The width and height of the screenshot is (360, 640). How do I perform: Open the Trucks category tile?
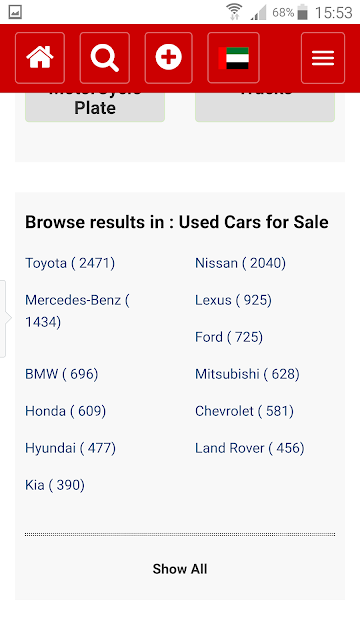[265, 107]
